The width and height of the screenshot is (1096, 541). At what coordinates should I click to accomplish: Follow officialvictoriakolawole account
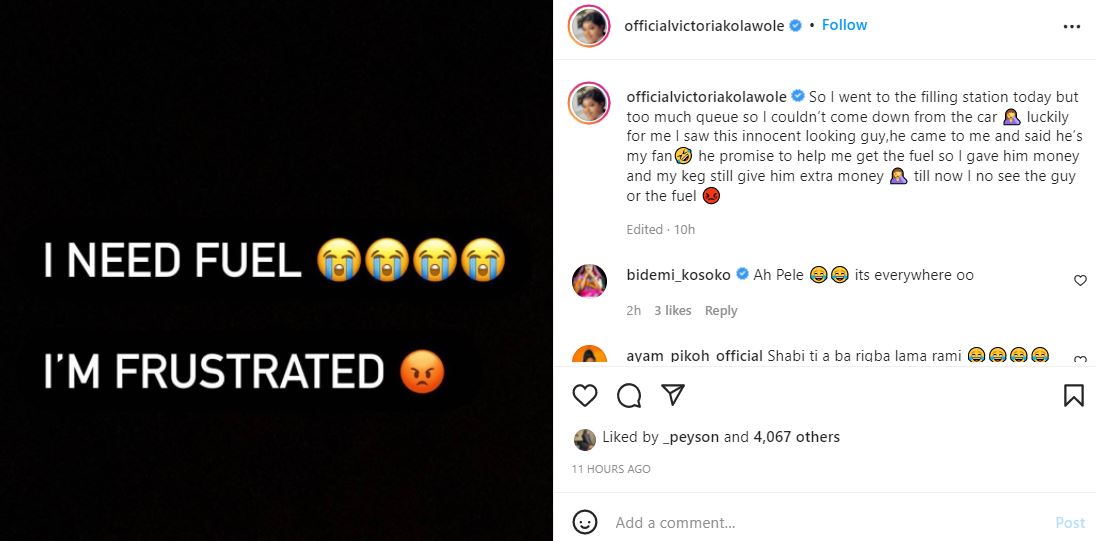[844, 25]
